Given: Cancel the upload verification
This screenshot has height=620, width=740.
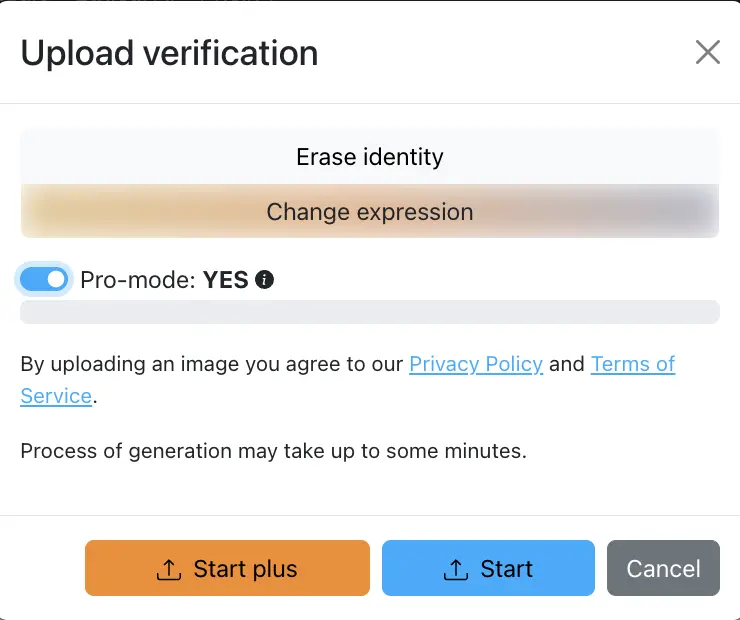Looking at the screenshot, I should point(663,569).
